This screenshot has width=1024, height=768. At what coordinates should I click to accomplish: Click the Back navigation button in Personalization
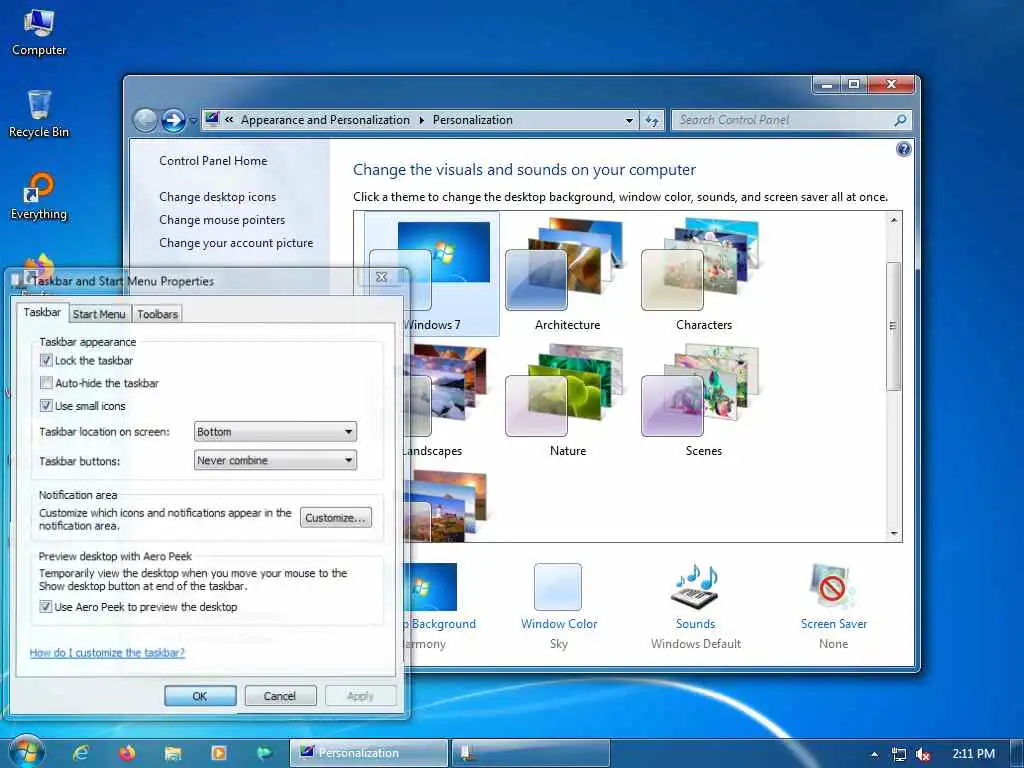pyautogui.click(x=145, y=120)
